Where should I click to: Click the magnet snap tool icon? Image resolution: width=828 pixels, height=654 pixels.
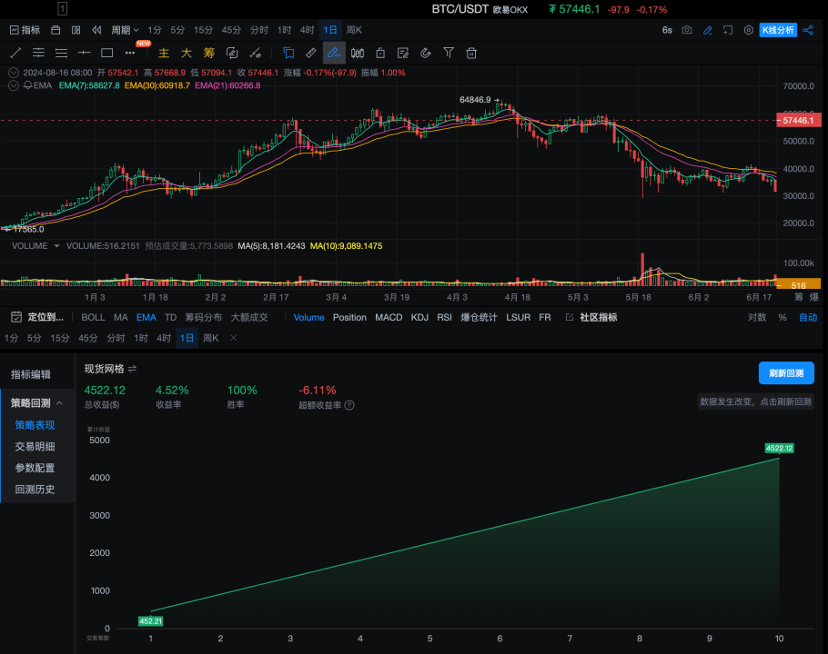pyautogui.click(x=425, y=52)
